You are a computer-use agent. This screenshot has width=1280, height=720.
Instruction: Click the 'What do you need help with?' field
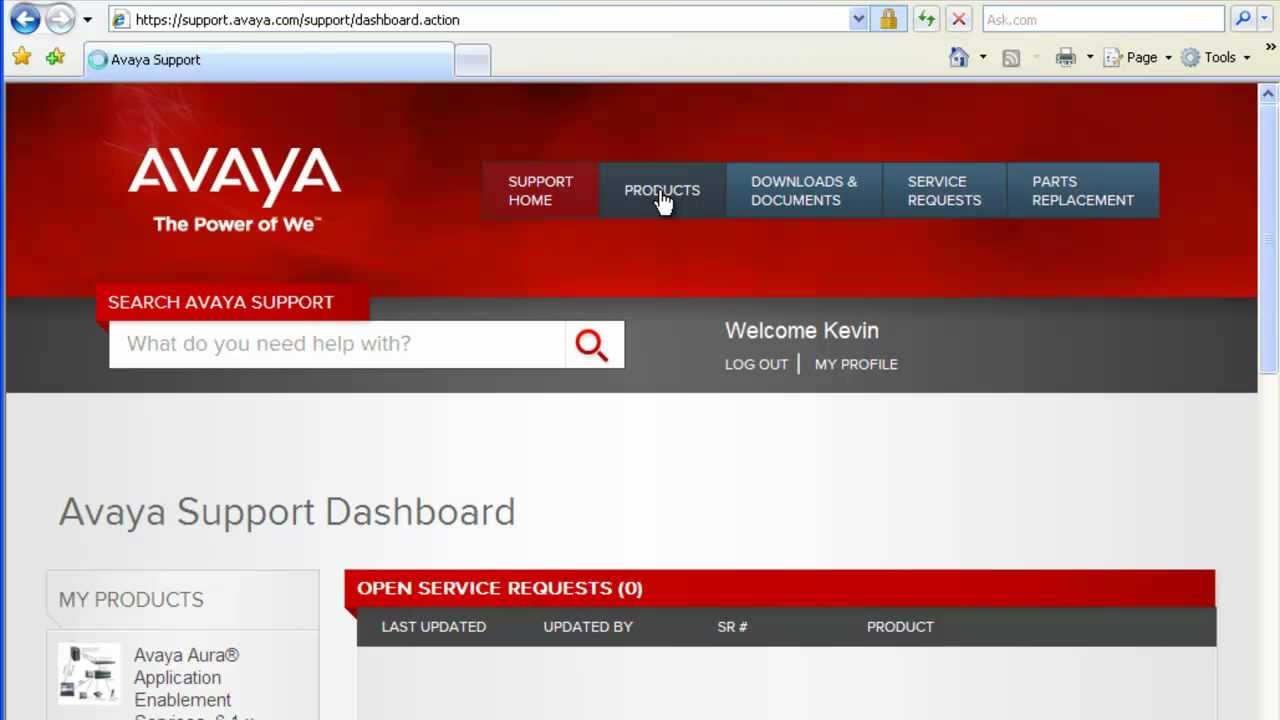coord(337,344)
